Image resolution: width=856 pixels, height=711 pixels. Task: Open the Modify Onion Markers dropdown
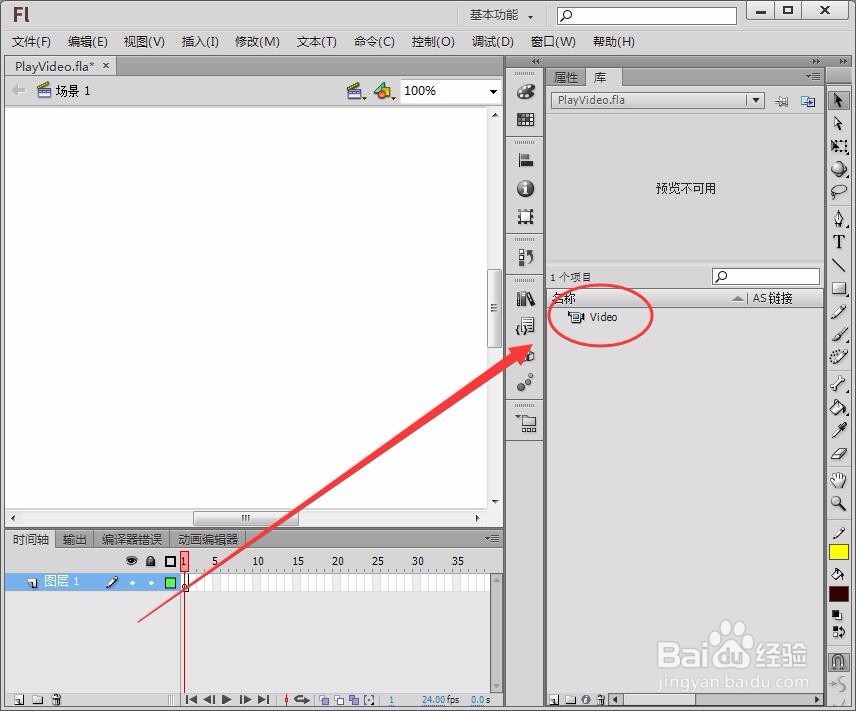coord(370,700)
